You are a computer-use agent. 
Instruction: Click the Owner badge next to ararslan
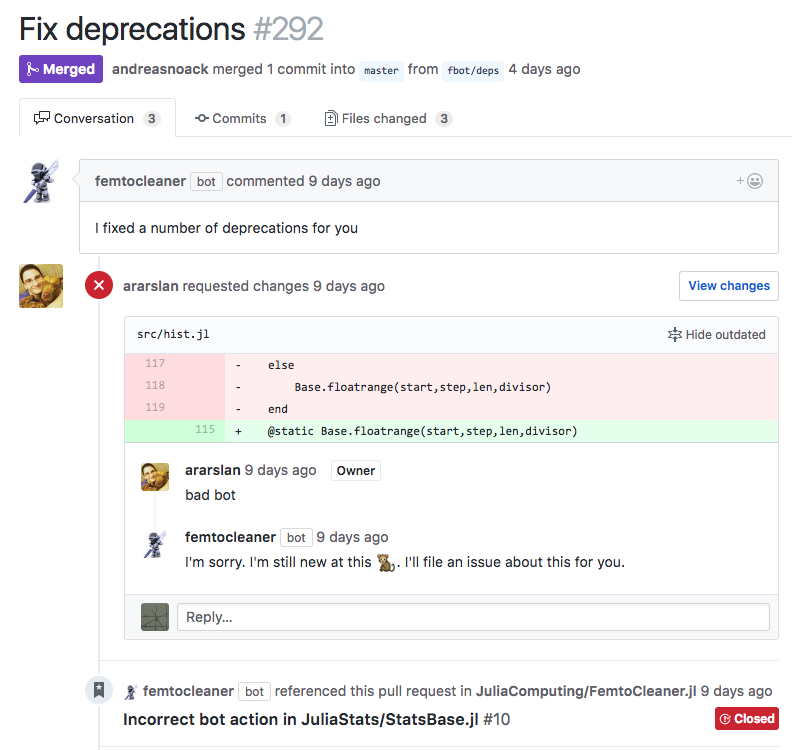[356, 471]
